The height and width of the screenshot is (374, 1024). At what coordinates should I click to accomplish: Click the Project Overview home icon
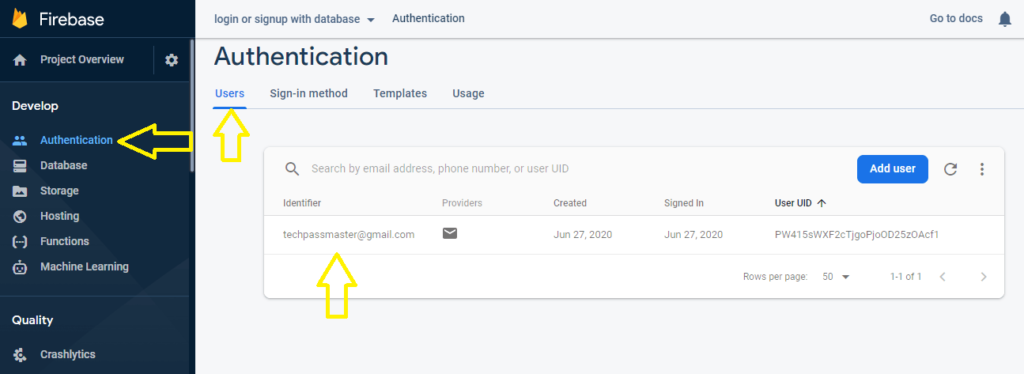click(20, 60)
